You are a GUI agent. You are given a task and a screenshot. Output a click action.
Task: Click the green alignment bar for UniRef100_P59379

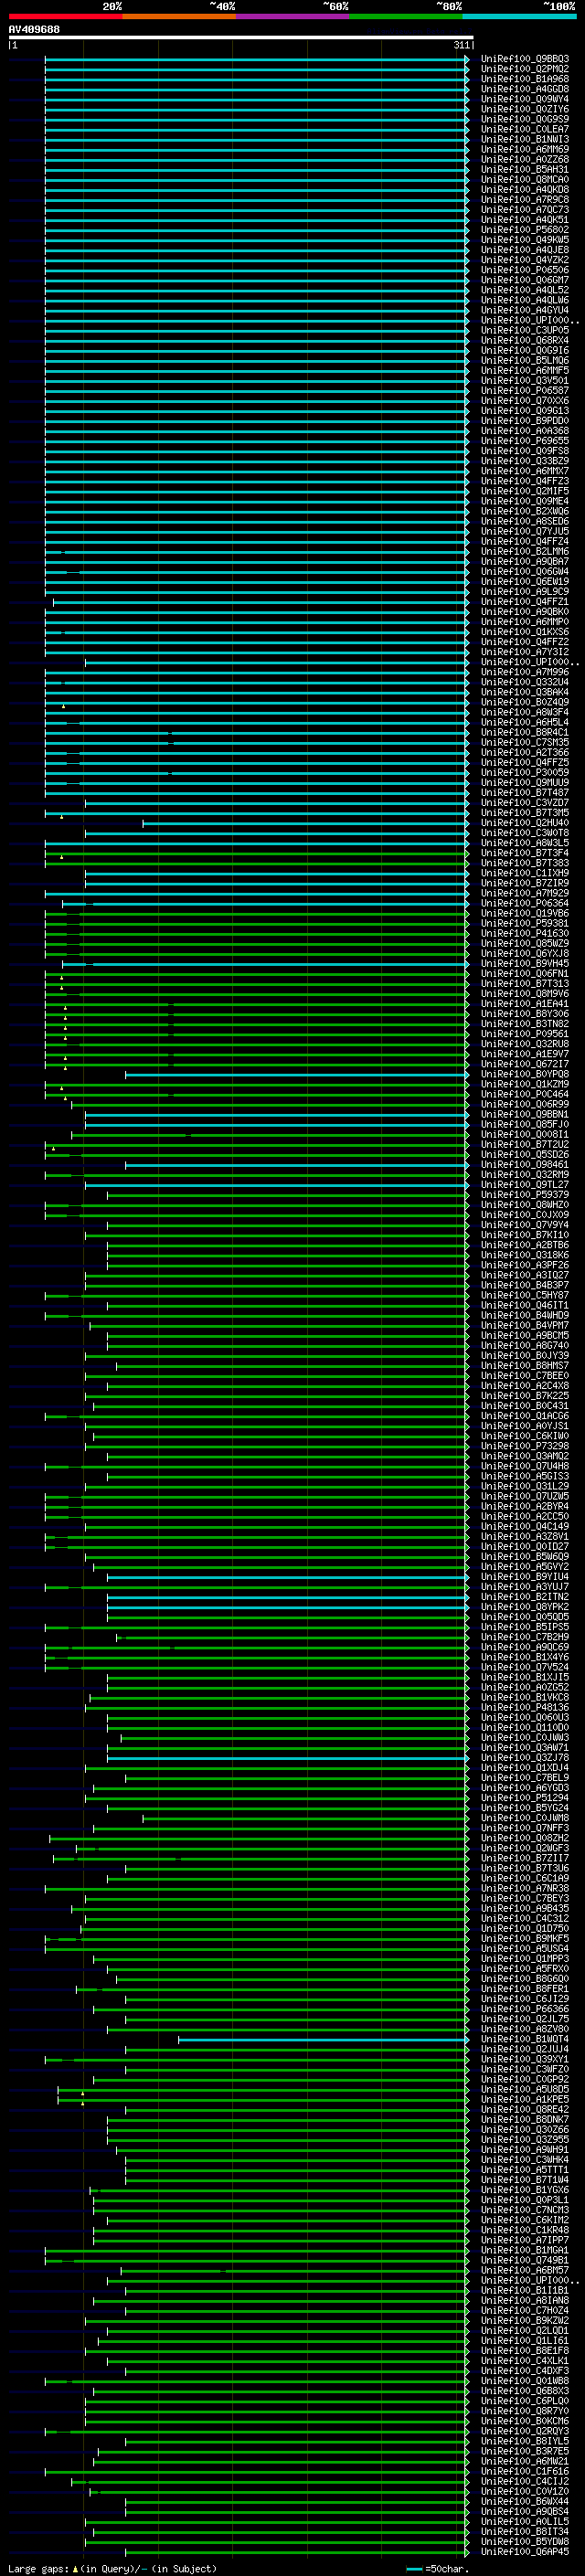pyautogui.click(x=287, y=1195)
